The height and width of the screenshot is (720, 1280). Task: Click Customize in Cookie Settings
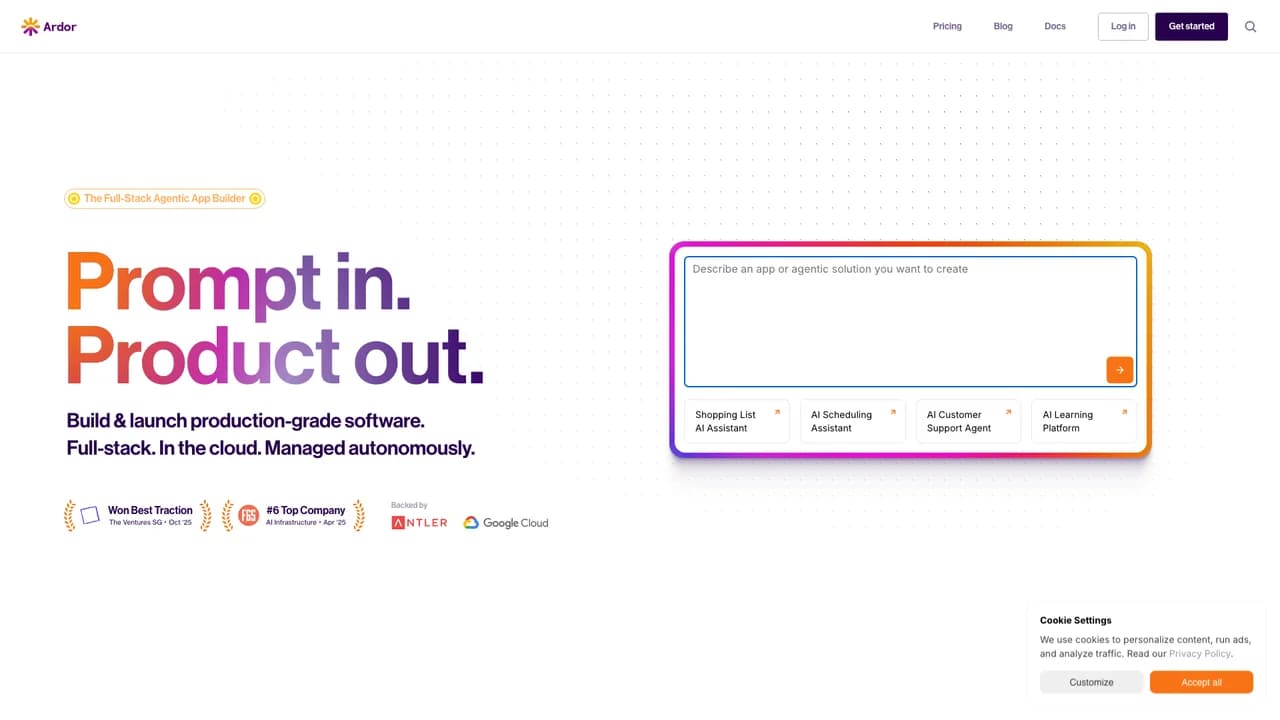coord(1091,682)
